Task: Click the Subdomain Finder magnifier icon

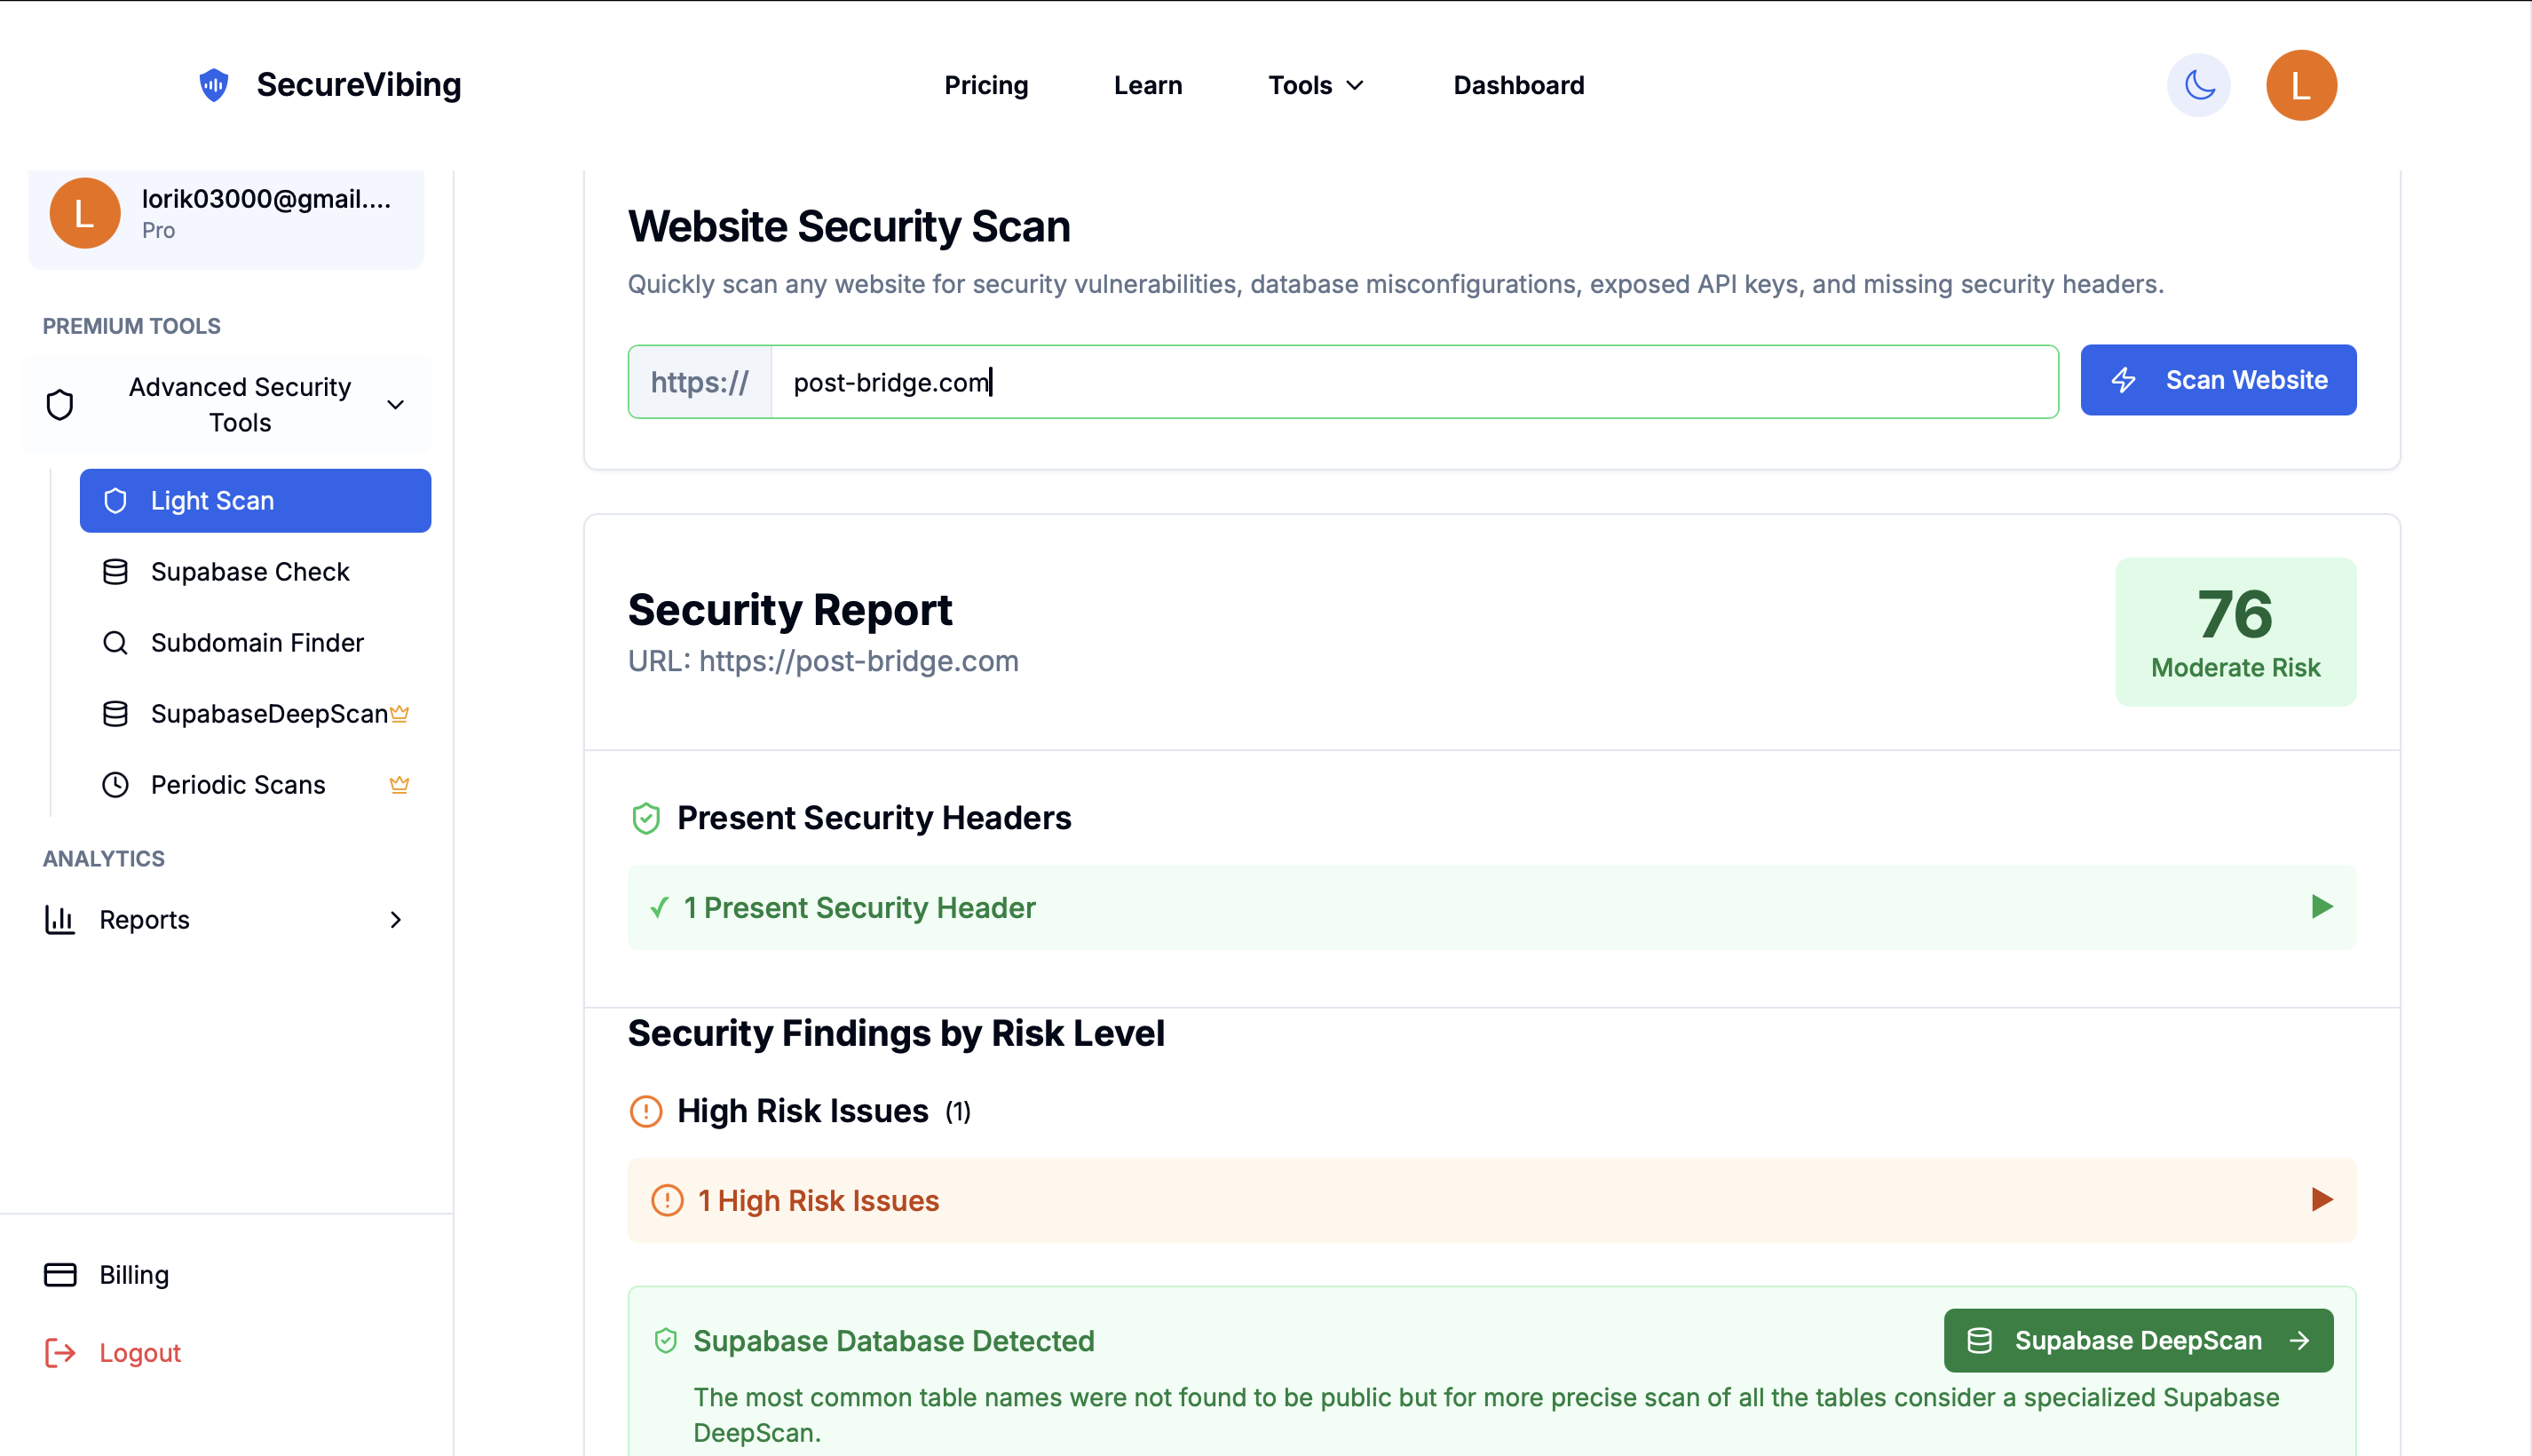Action: pyautogui.click(x=115, y=643)
